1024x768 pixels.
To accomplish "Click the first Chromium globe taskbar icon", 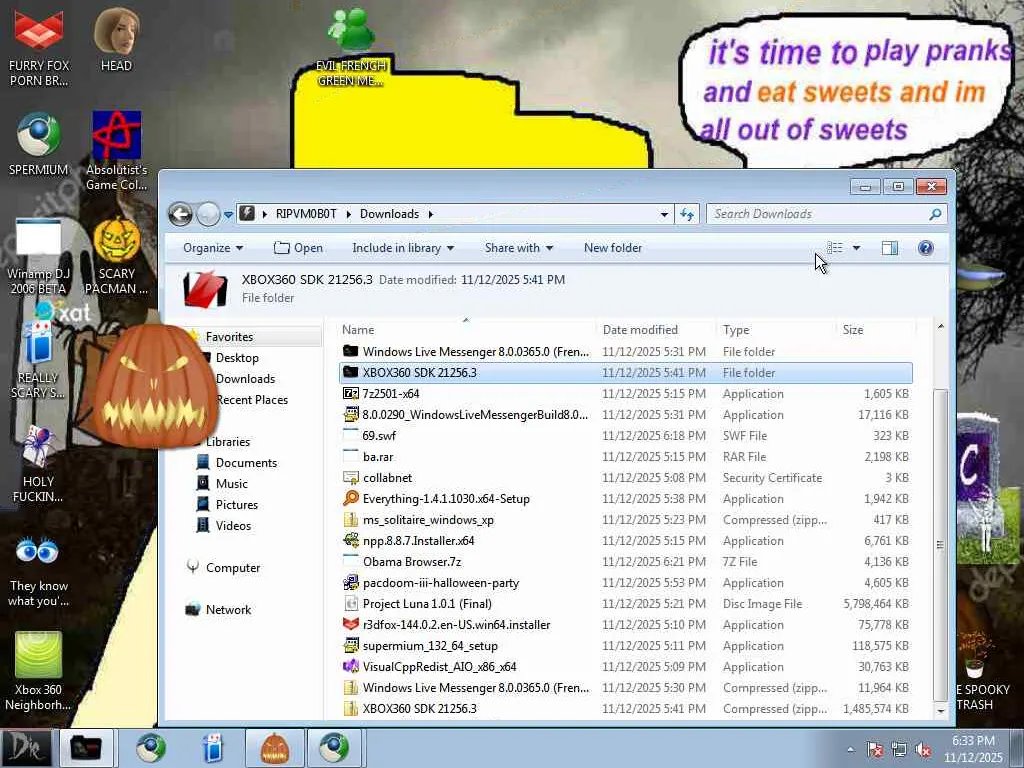I will 152,748.
